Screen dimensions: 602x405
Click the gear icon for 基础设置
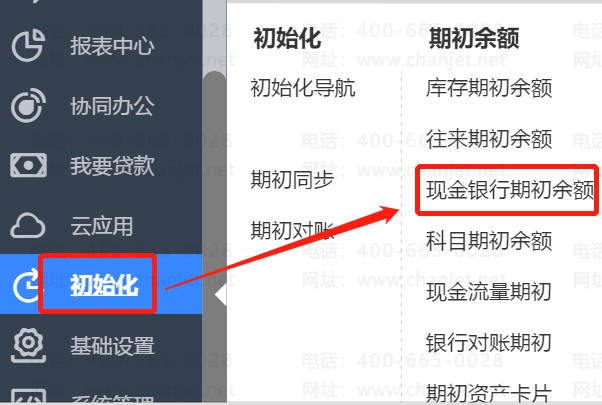pyautogui.click(x=28, y=345)
